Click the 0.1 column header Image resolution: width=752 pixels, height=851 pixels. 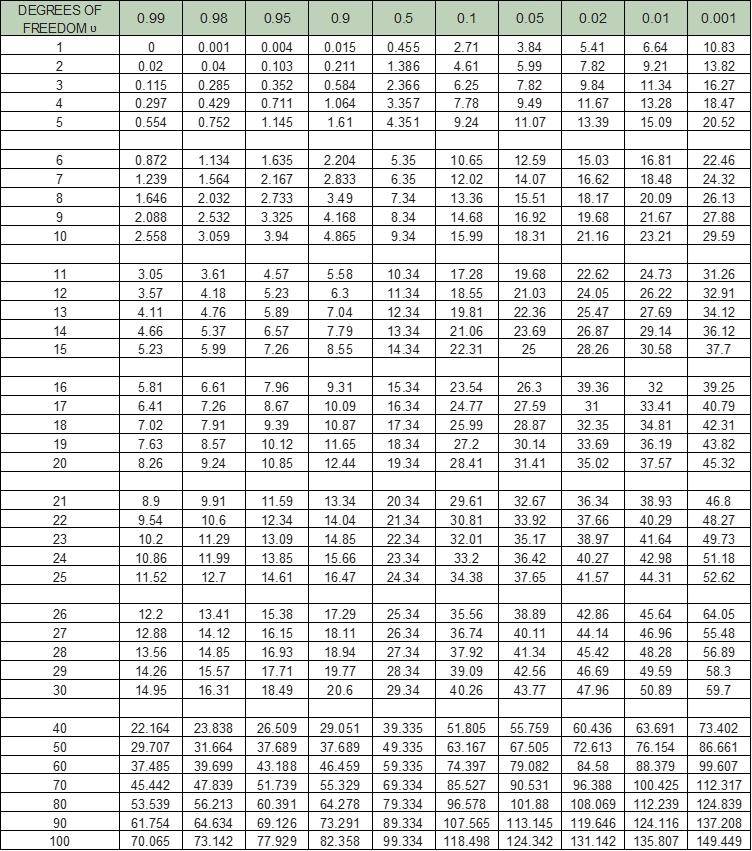[x=467, y=18]
